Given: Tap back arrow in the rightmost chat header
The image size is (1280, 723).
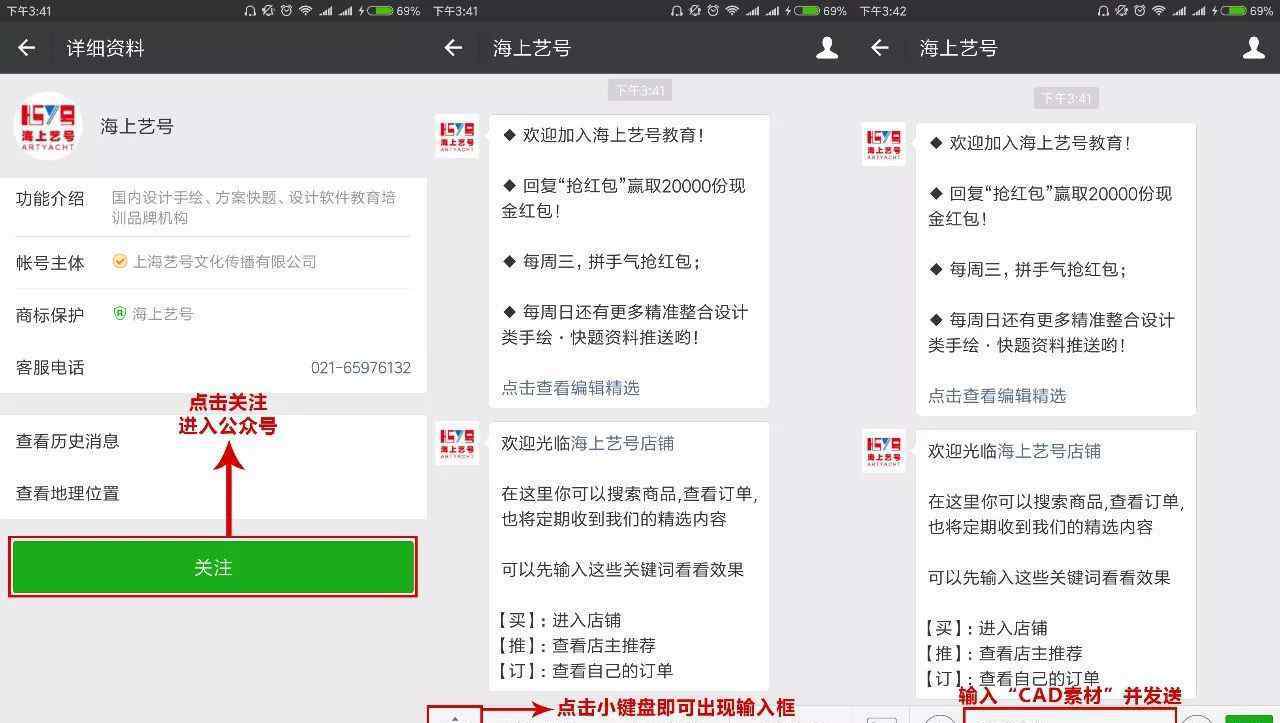Looking at the screenshot, I should [880, 48].
